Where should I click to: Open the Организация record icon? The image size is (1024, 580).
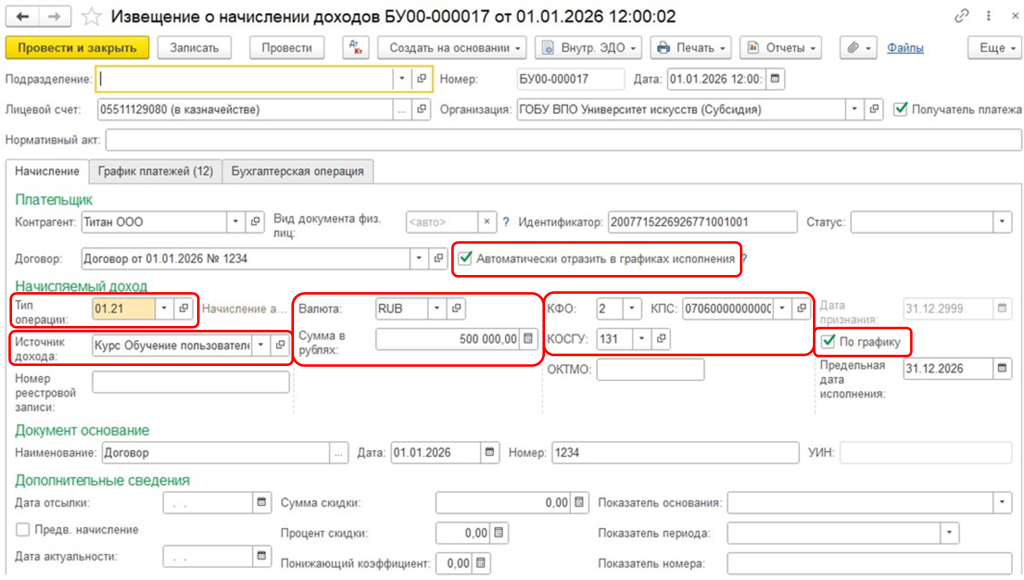point(873,110)
